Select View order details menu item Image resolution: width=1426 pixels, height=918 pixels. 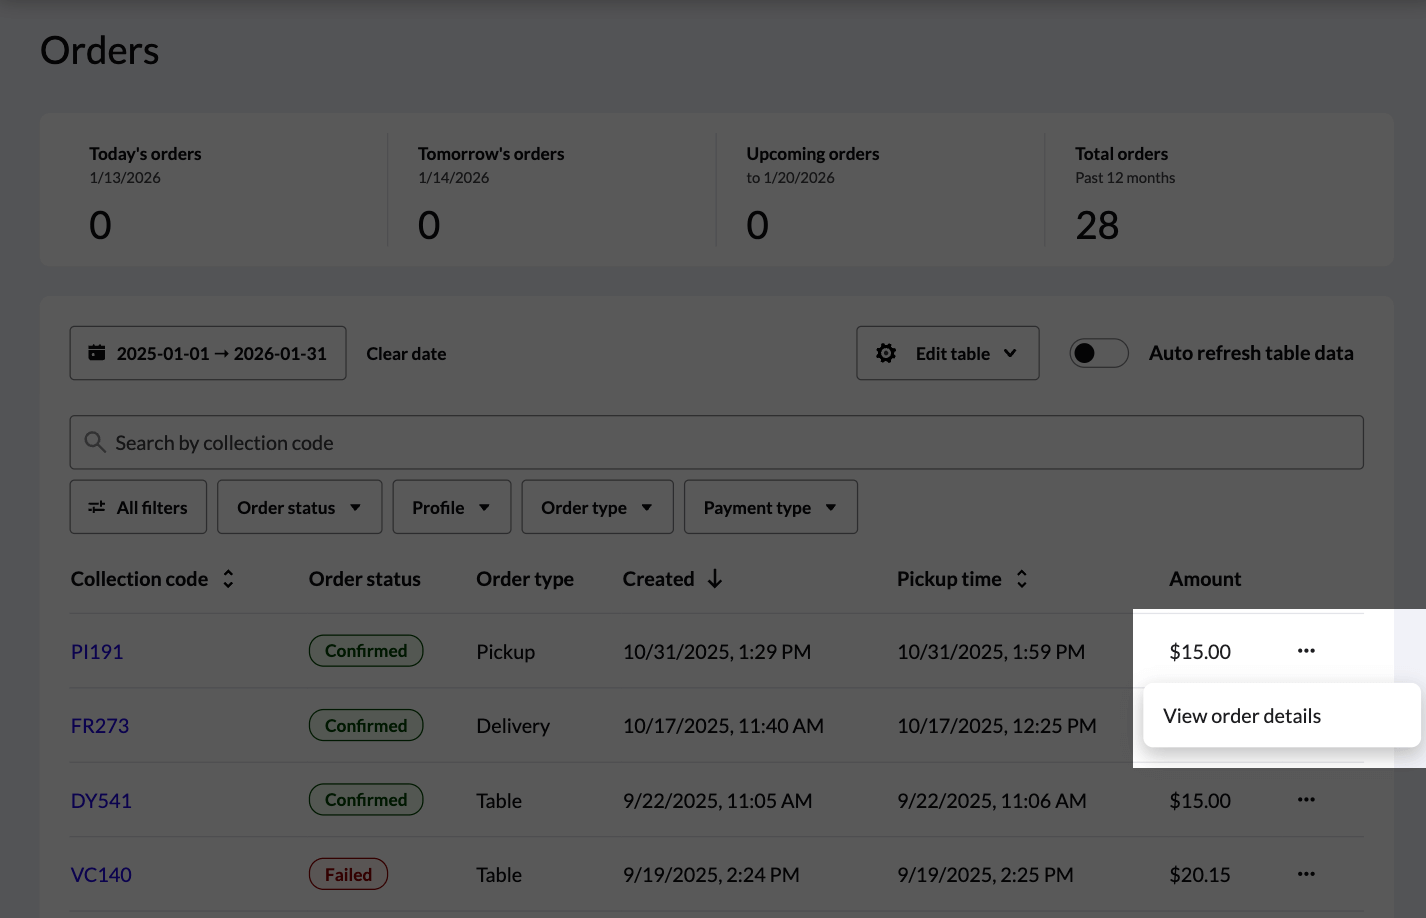click(1242, 716)
